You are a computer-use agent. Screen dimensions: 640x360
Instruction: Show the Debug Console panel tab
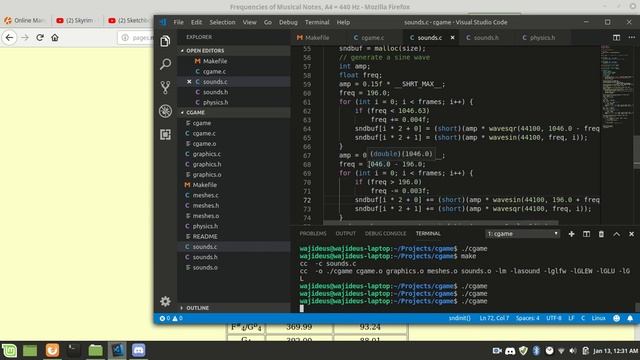click(x=385, y=234)
